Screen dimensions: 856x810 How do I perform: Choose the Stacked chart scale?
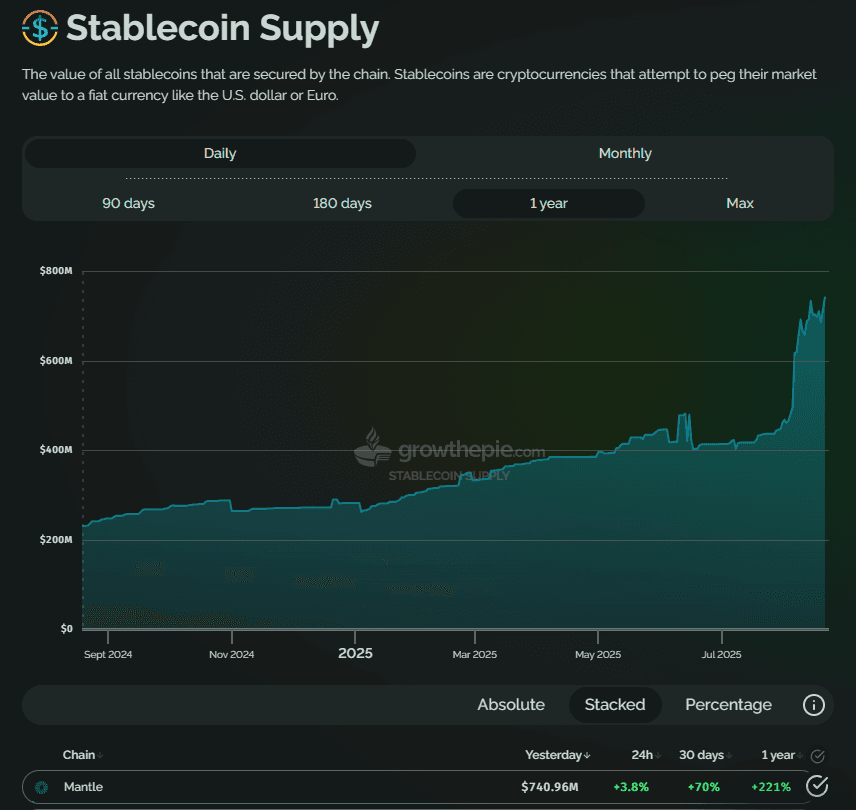(615, 705)
